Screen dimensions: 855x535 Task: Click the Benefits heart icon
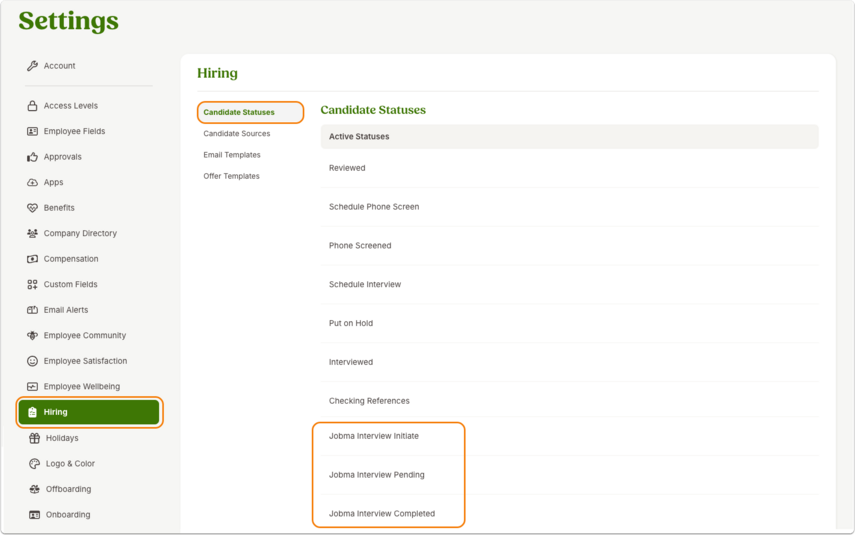pyautogui.click(x=32, y=208)
